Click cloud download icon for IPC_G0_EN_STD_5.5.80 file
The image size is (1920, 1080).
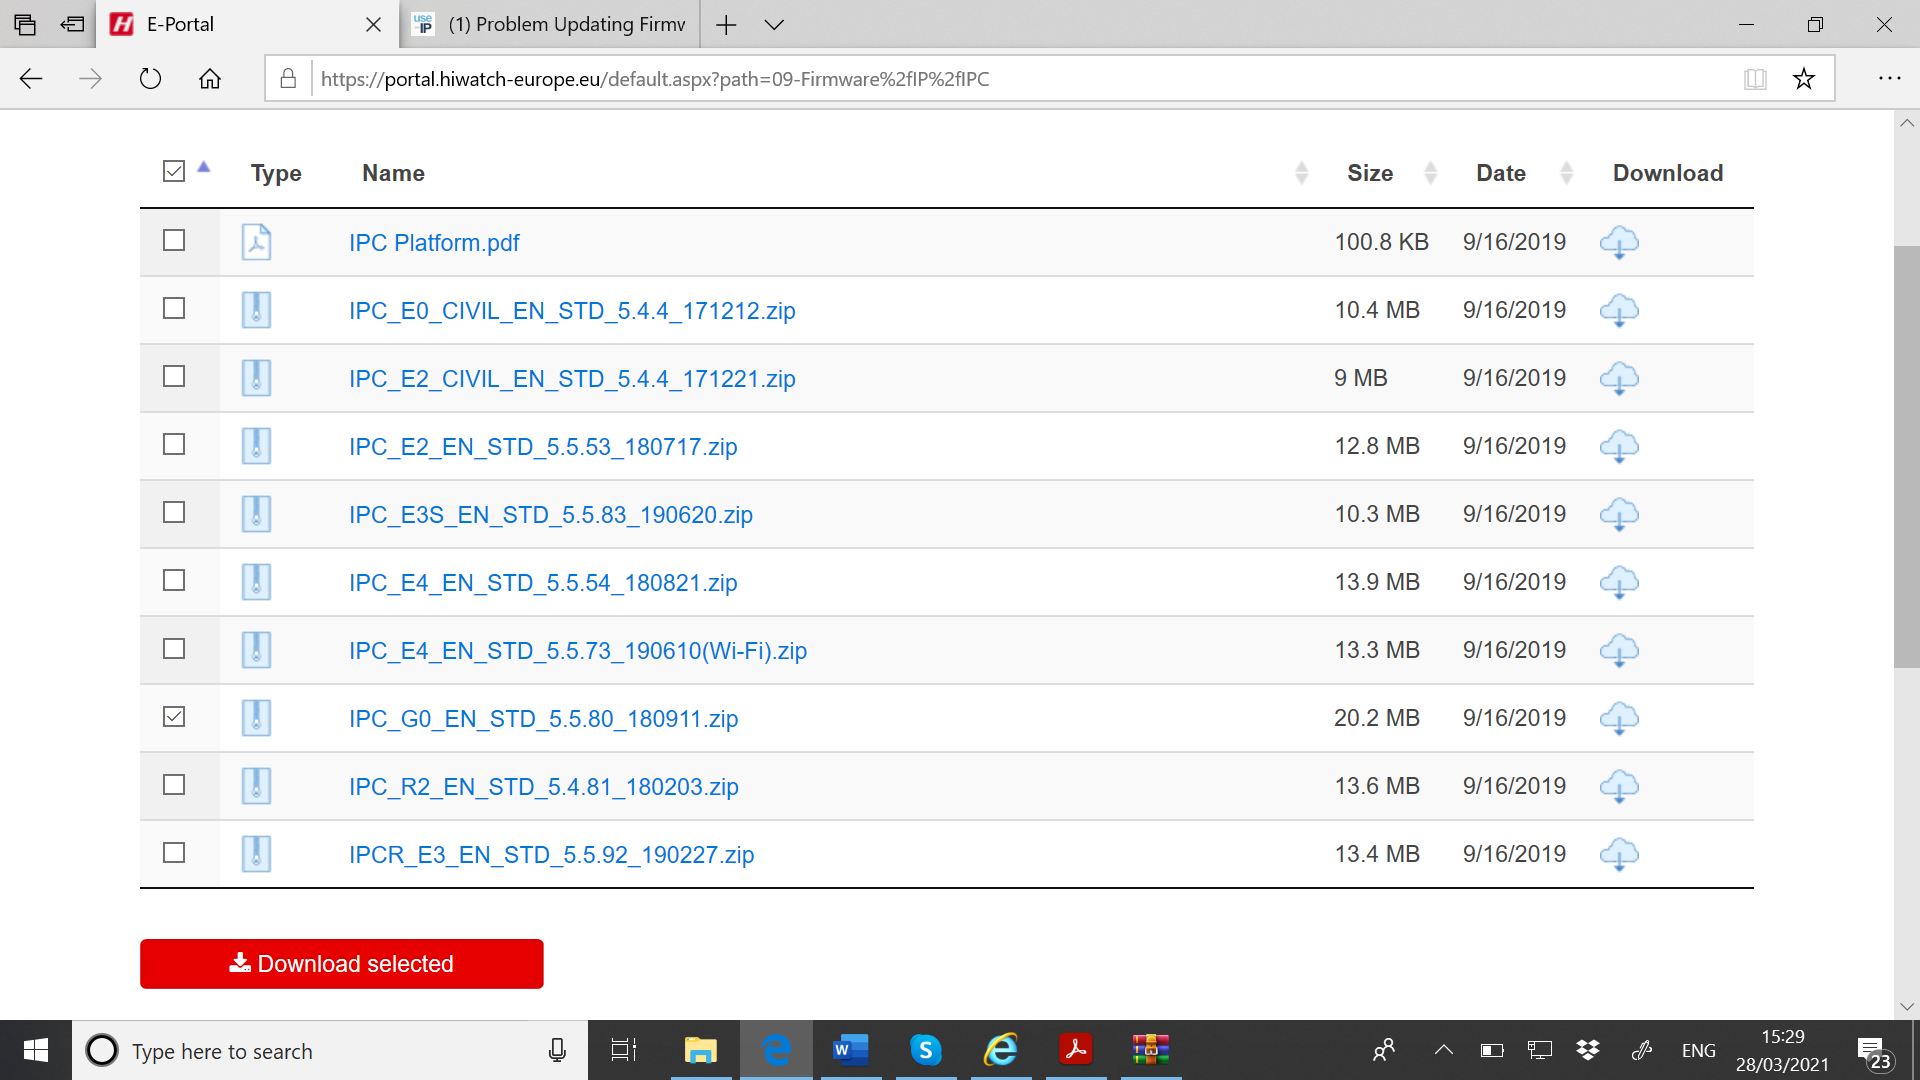1618,718
